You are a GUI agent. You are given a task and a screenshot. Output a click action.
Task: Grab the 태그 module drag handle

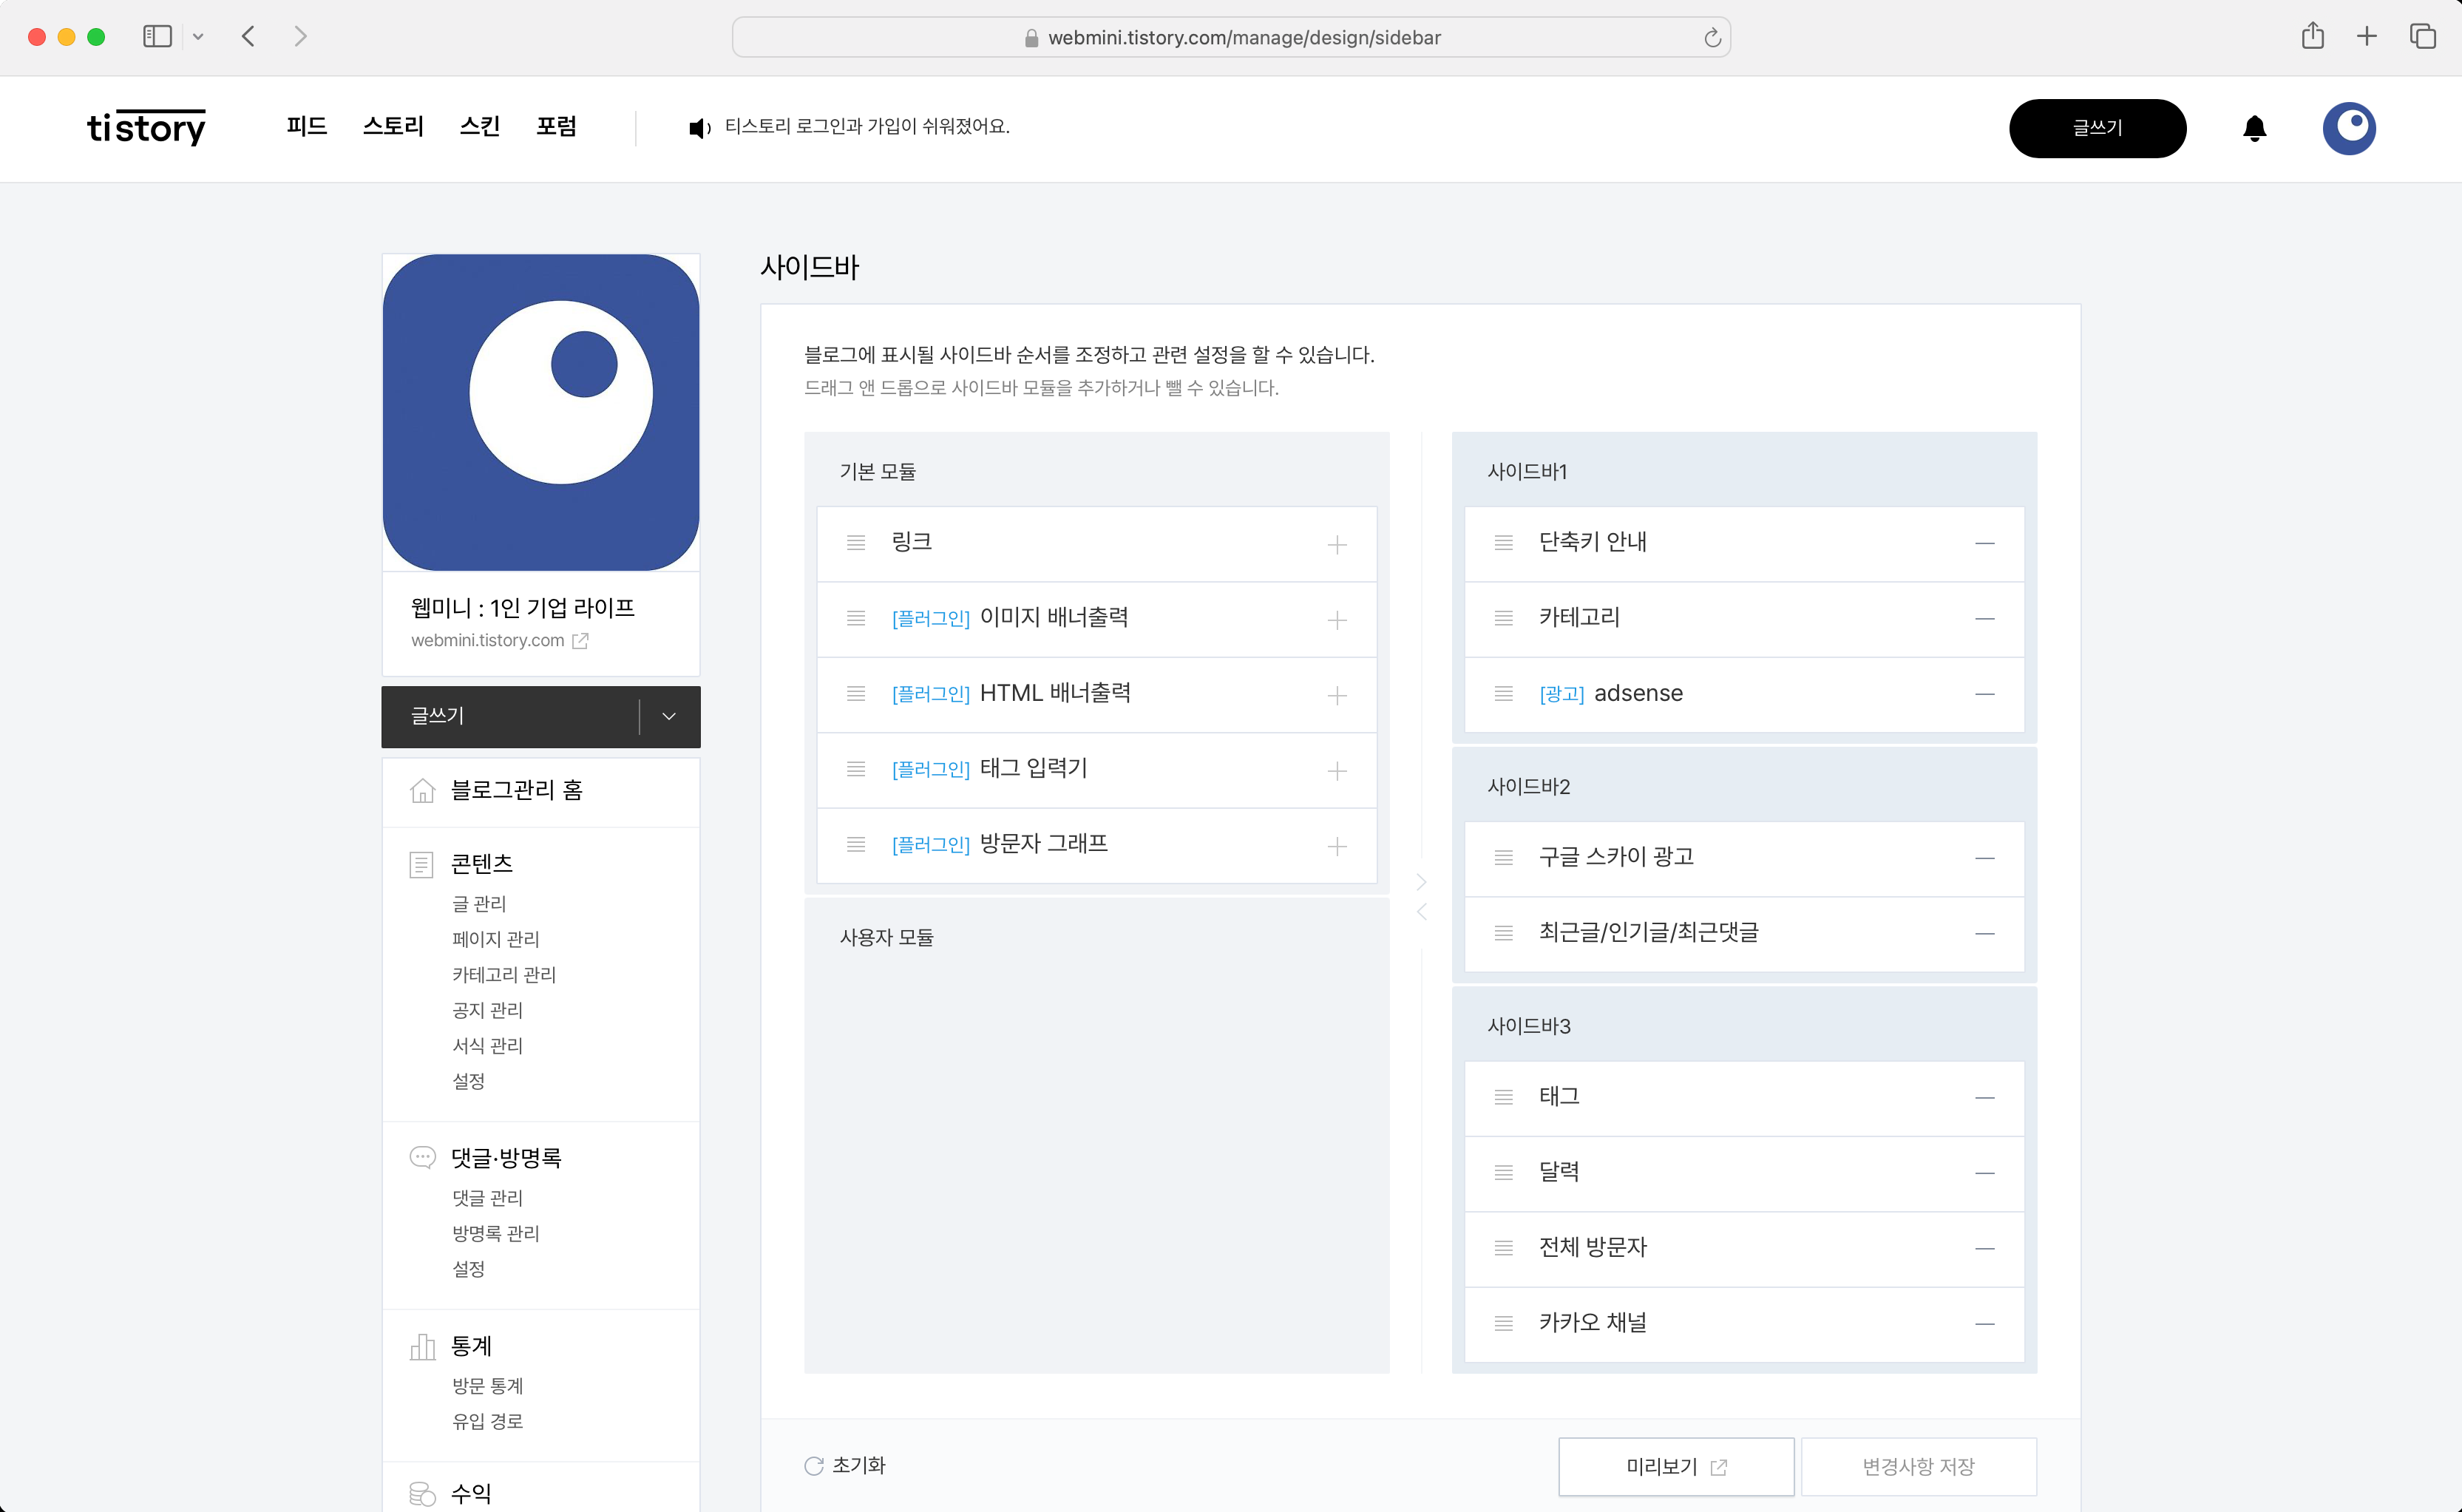(x=1503, y=1097)
